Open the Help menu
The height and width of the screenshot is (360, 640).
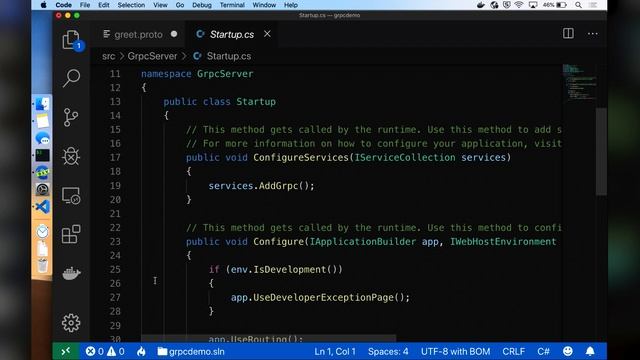(x=291, y=5)
